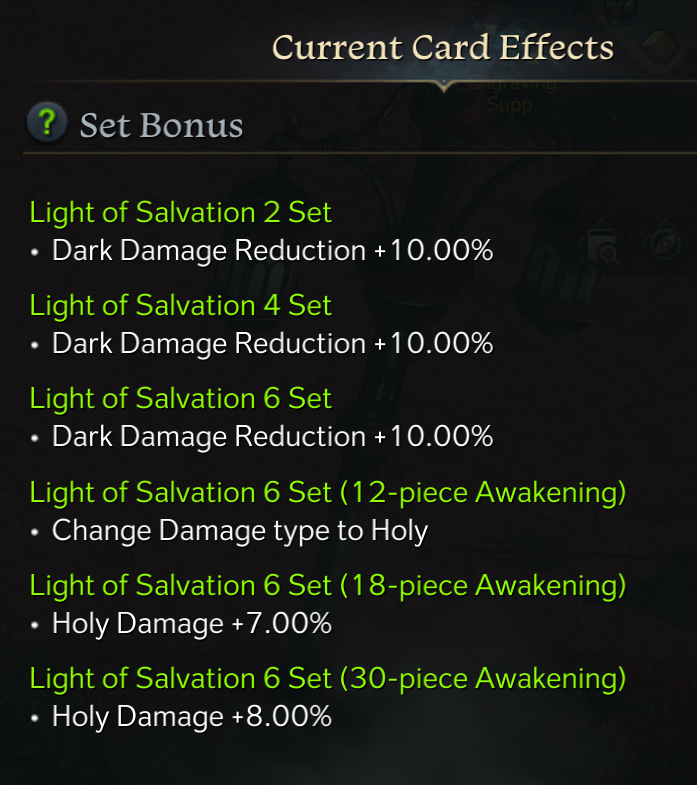Screen dimensions: 697x785
Task: Click Dark Damage Reduction under the 2 Set
Action: (x=272, y=250)
